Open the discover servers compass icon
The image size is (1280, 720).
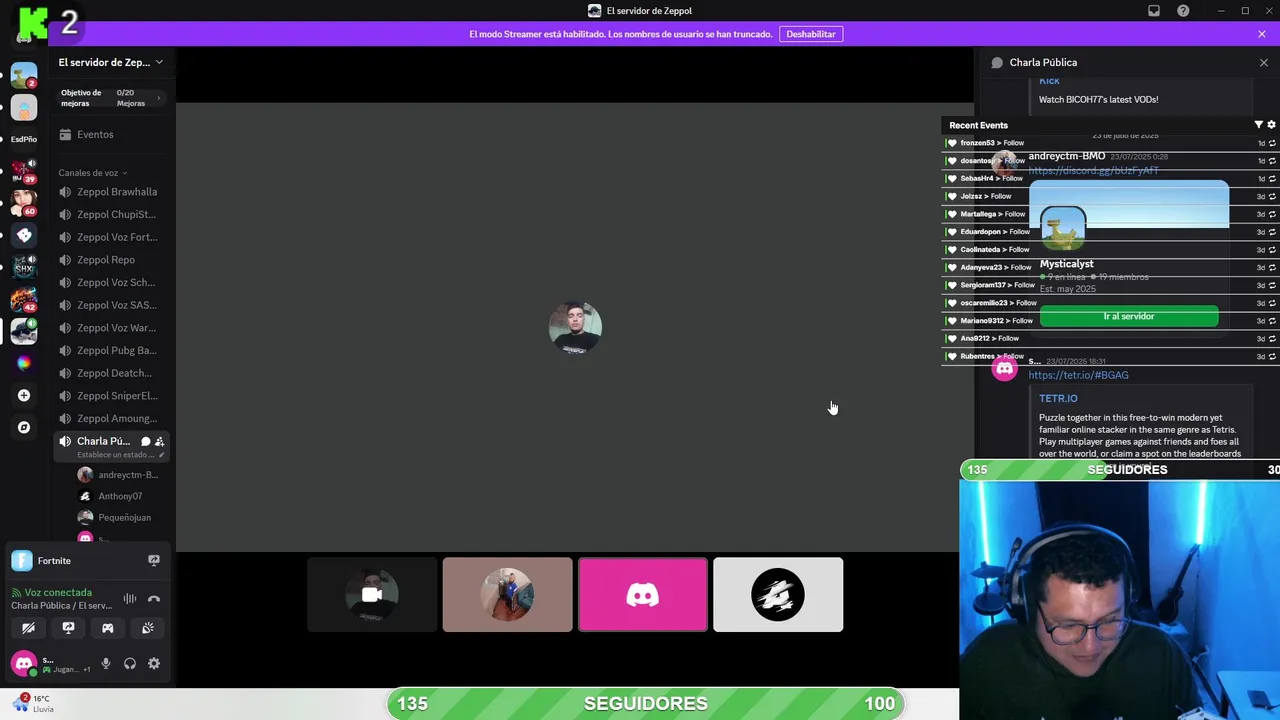(x=24, y=427)
